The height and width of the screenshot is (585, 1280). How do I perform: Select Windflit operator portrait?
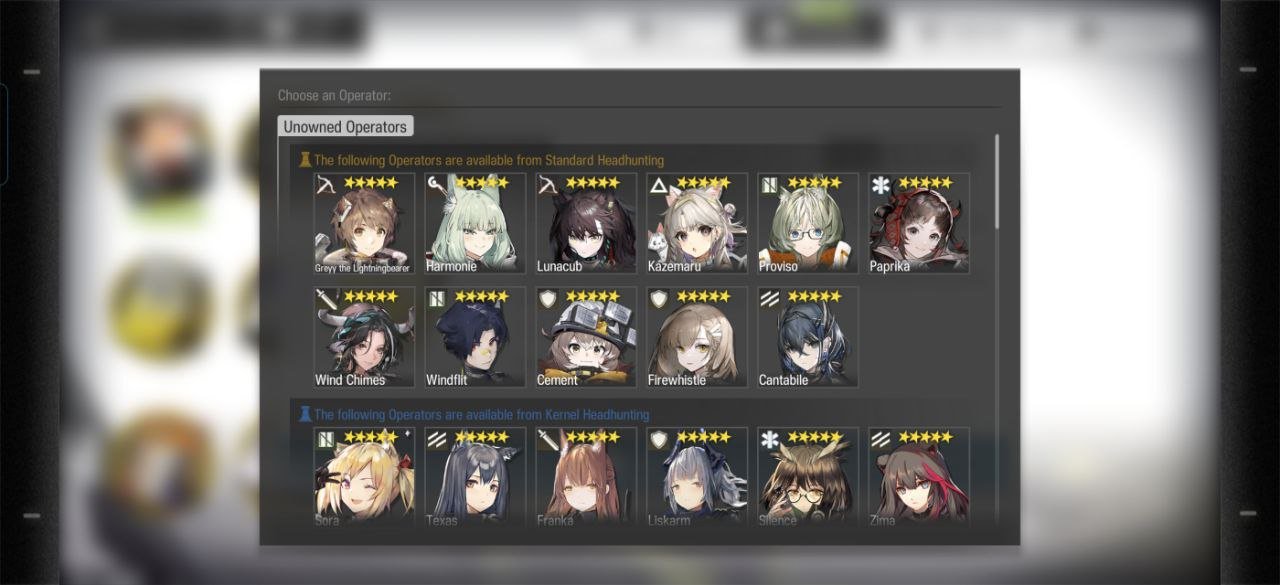(475, 338)
